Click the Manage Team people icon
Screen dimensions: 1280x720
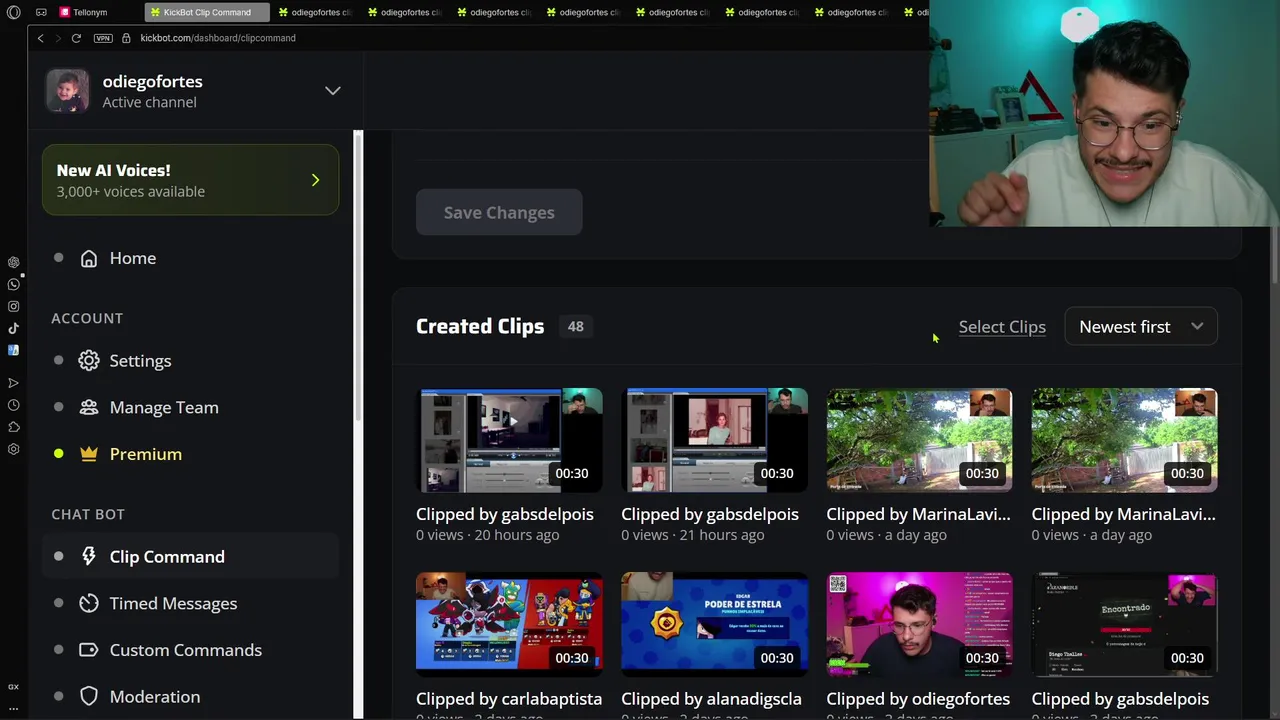89,407
